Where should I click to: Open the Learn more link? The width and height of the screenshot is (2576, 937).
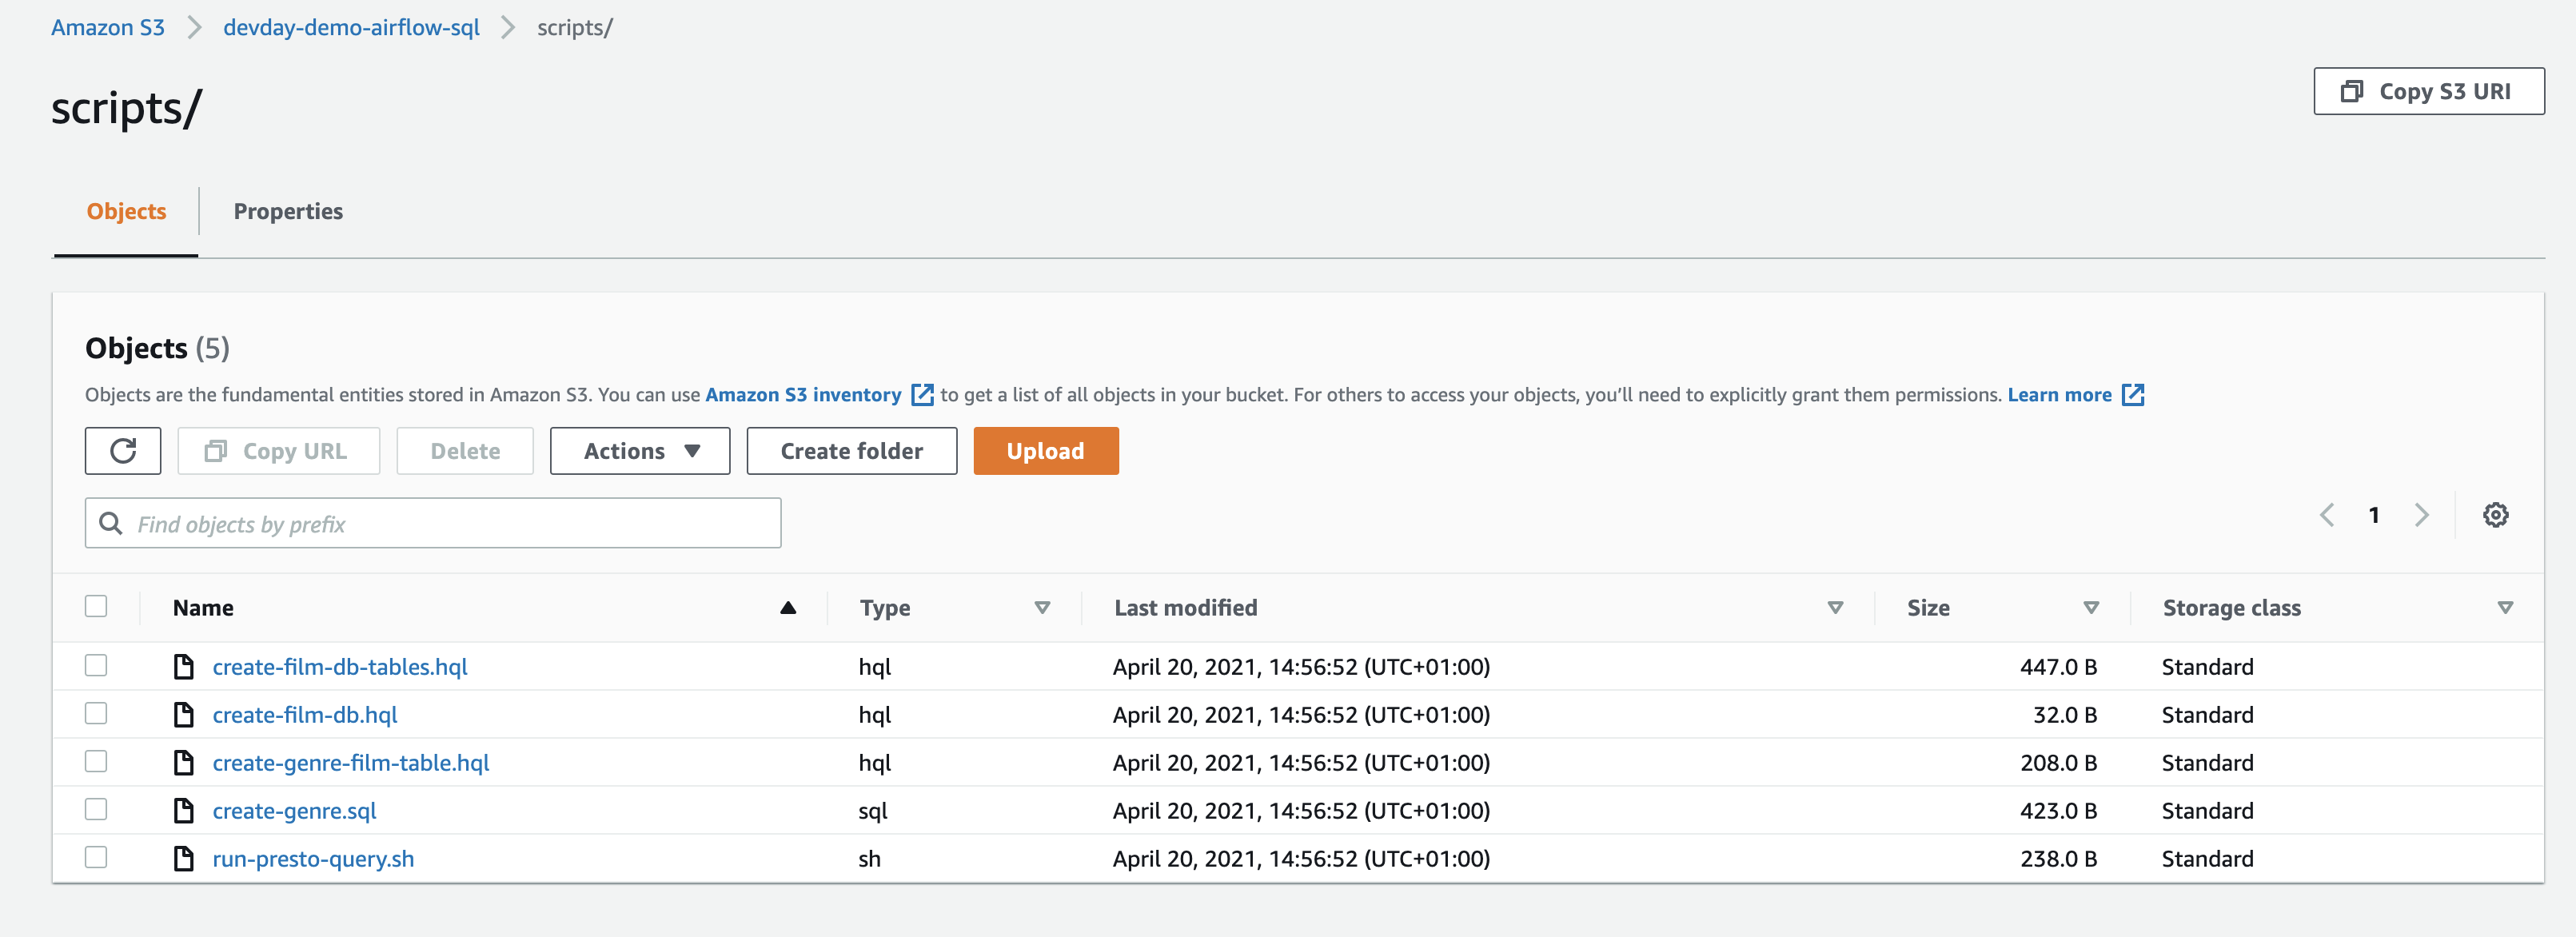(2059, 395)
